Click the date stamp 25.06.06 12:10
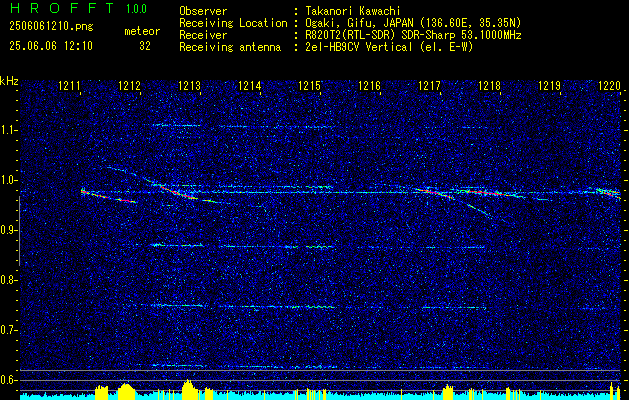629x400 pixels. (x=51, y=46)
